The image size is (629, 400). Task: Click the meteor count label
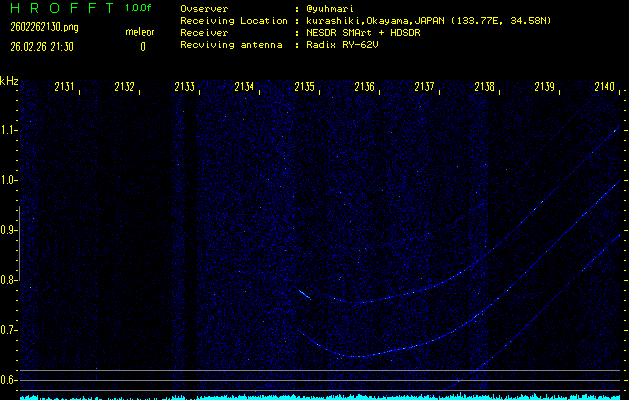click(x=139, y=32)
